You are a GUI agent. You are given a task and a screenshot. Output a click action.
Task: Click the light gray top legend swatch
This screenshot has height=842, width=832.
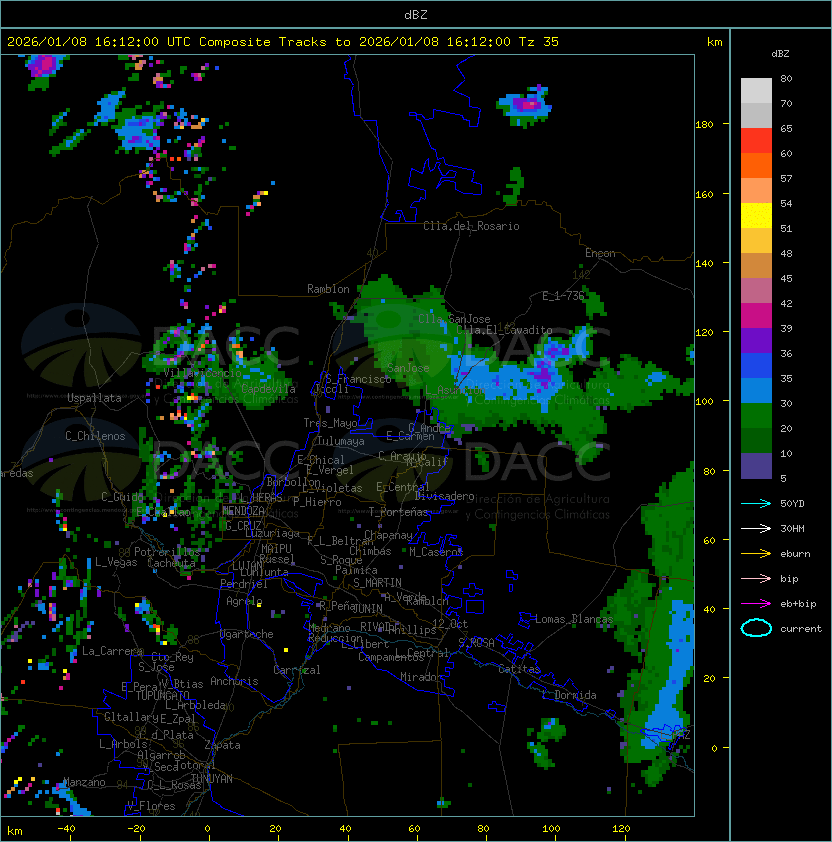[756, 90]
